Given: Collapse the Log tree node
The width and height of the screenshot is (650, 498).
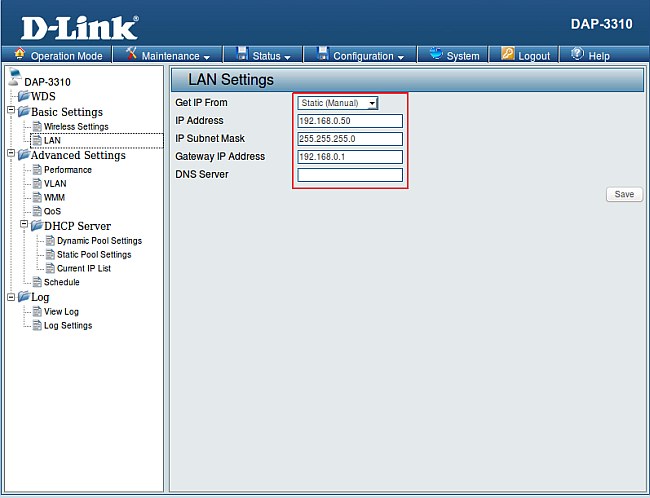Looking at the screenshot, I should pyautogui.click(x=10, y=297).
